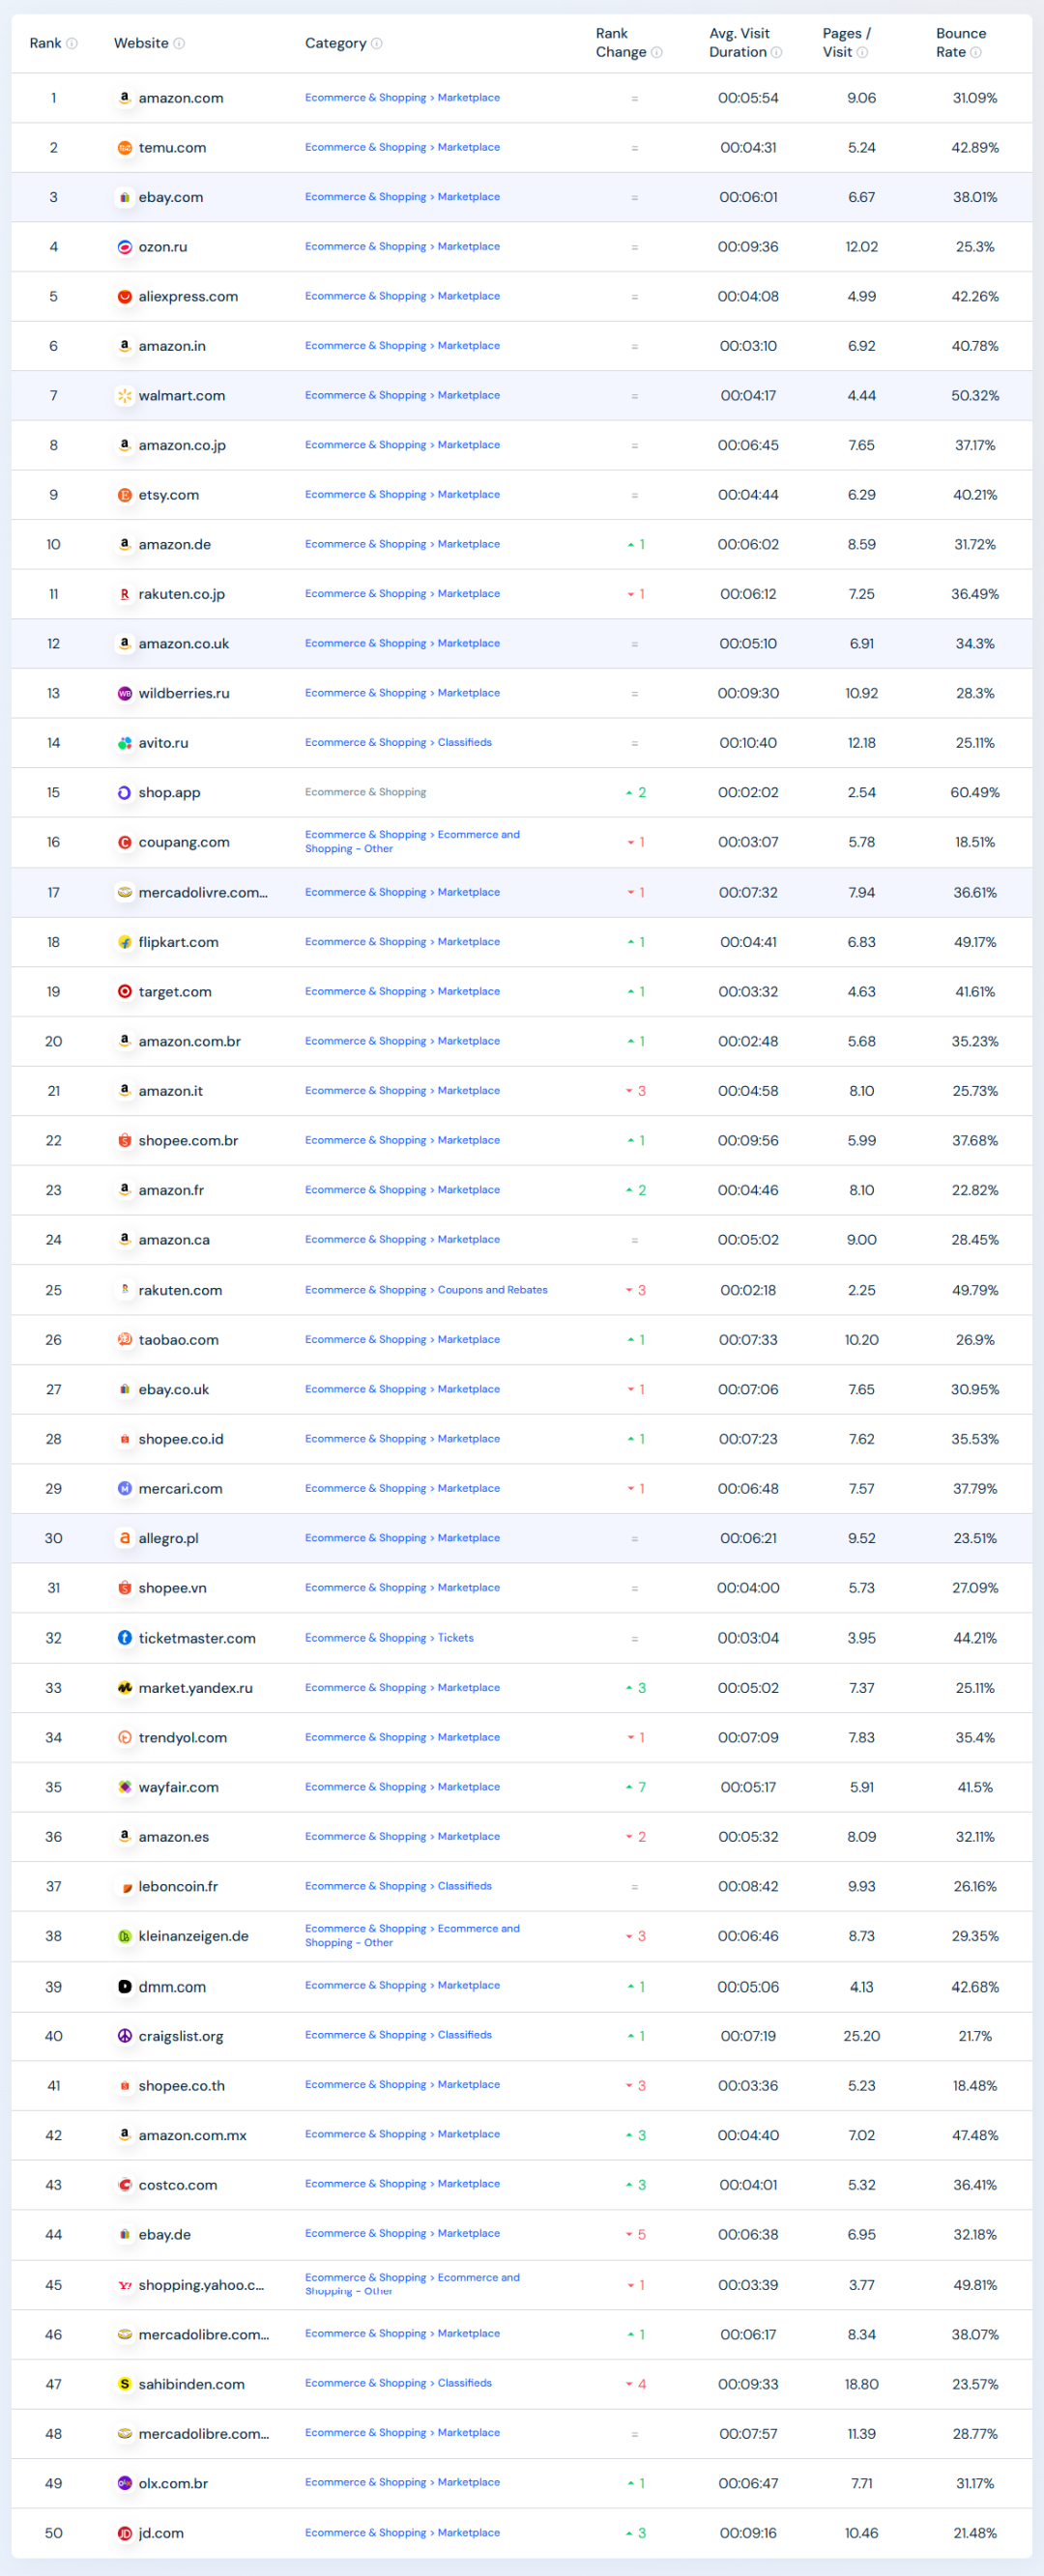Click the rakuten.co.jp favicon
Image resolution: width=1044 pixels, height=2576 pixels.
[125, 594]
